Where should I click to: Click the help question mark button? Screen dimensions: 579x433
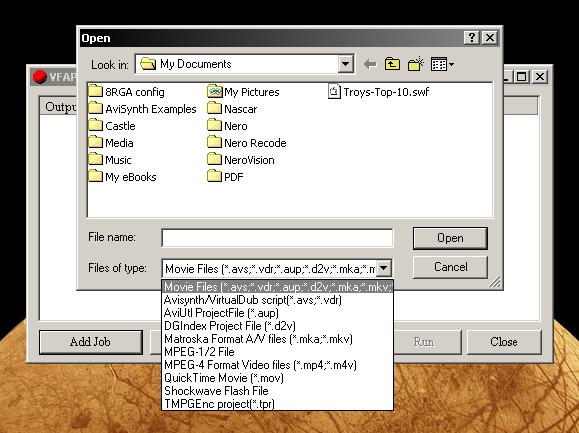click(x=472, y=38)
